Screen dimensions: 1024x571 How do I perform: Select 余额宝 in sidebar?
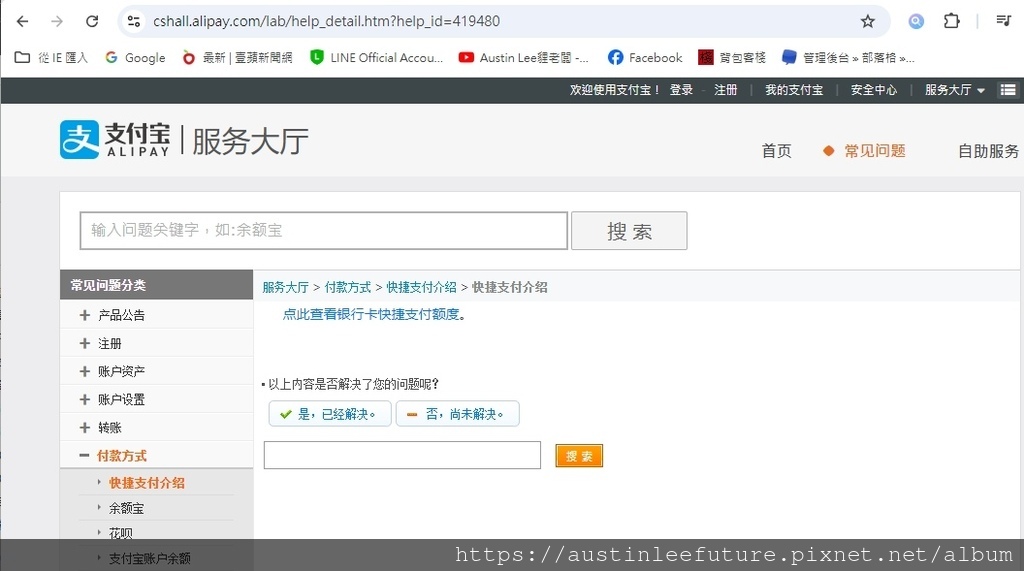126,508
